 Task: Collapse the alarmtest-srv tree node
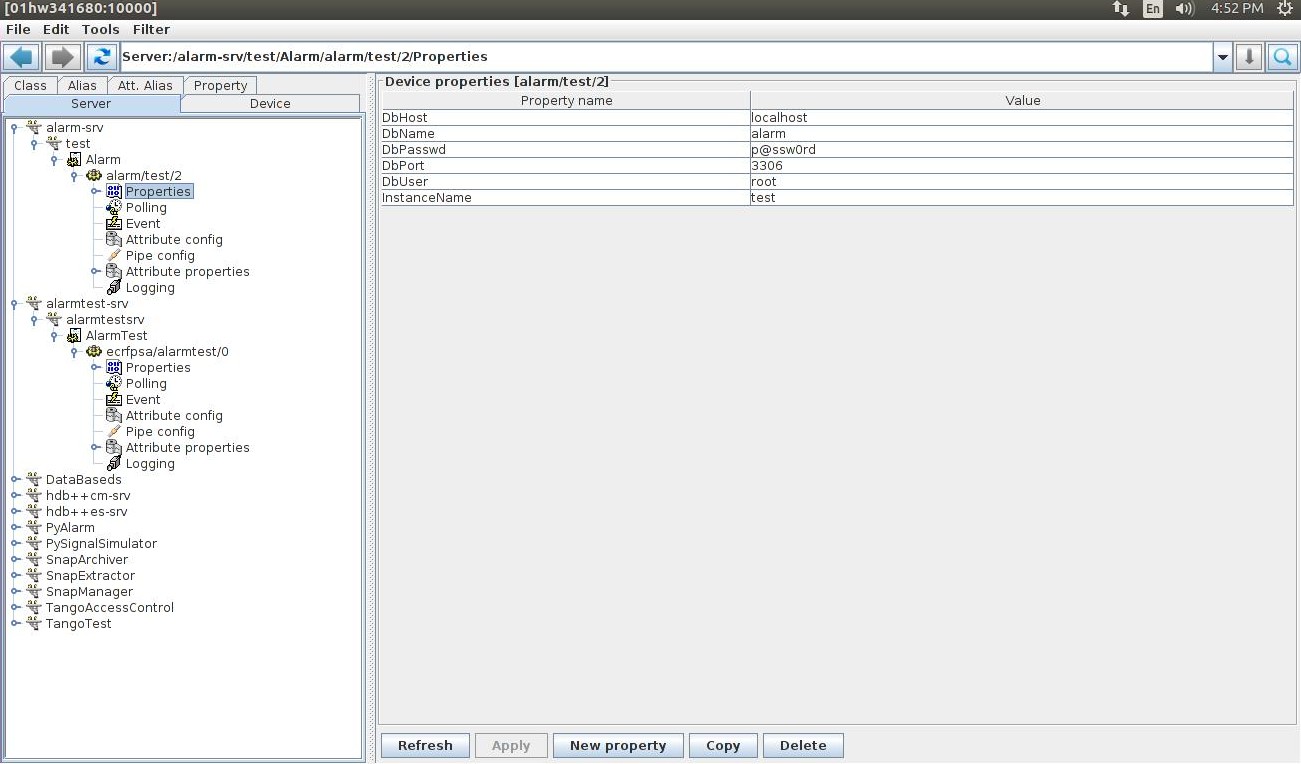pyautogui.click(x=15, y=304)
